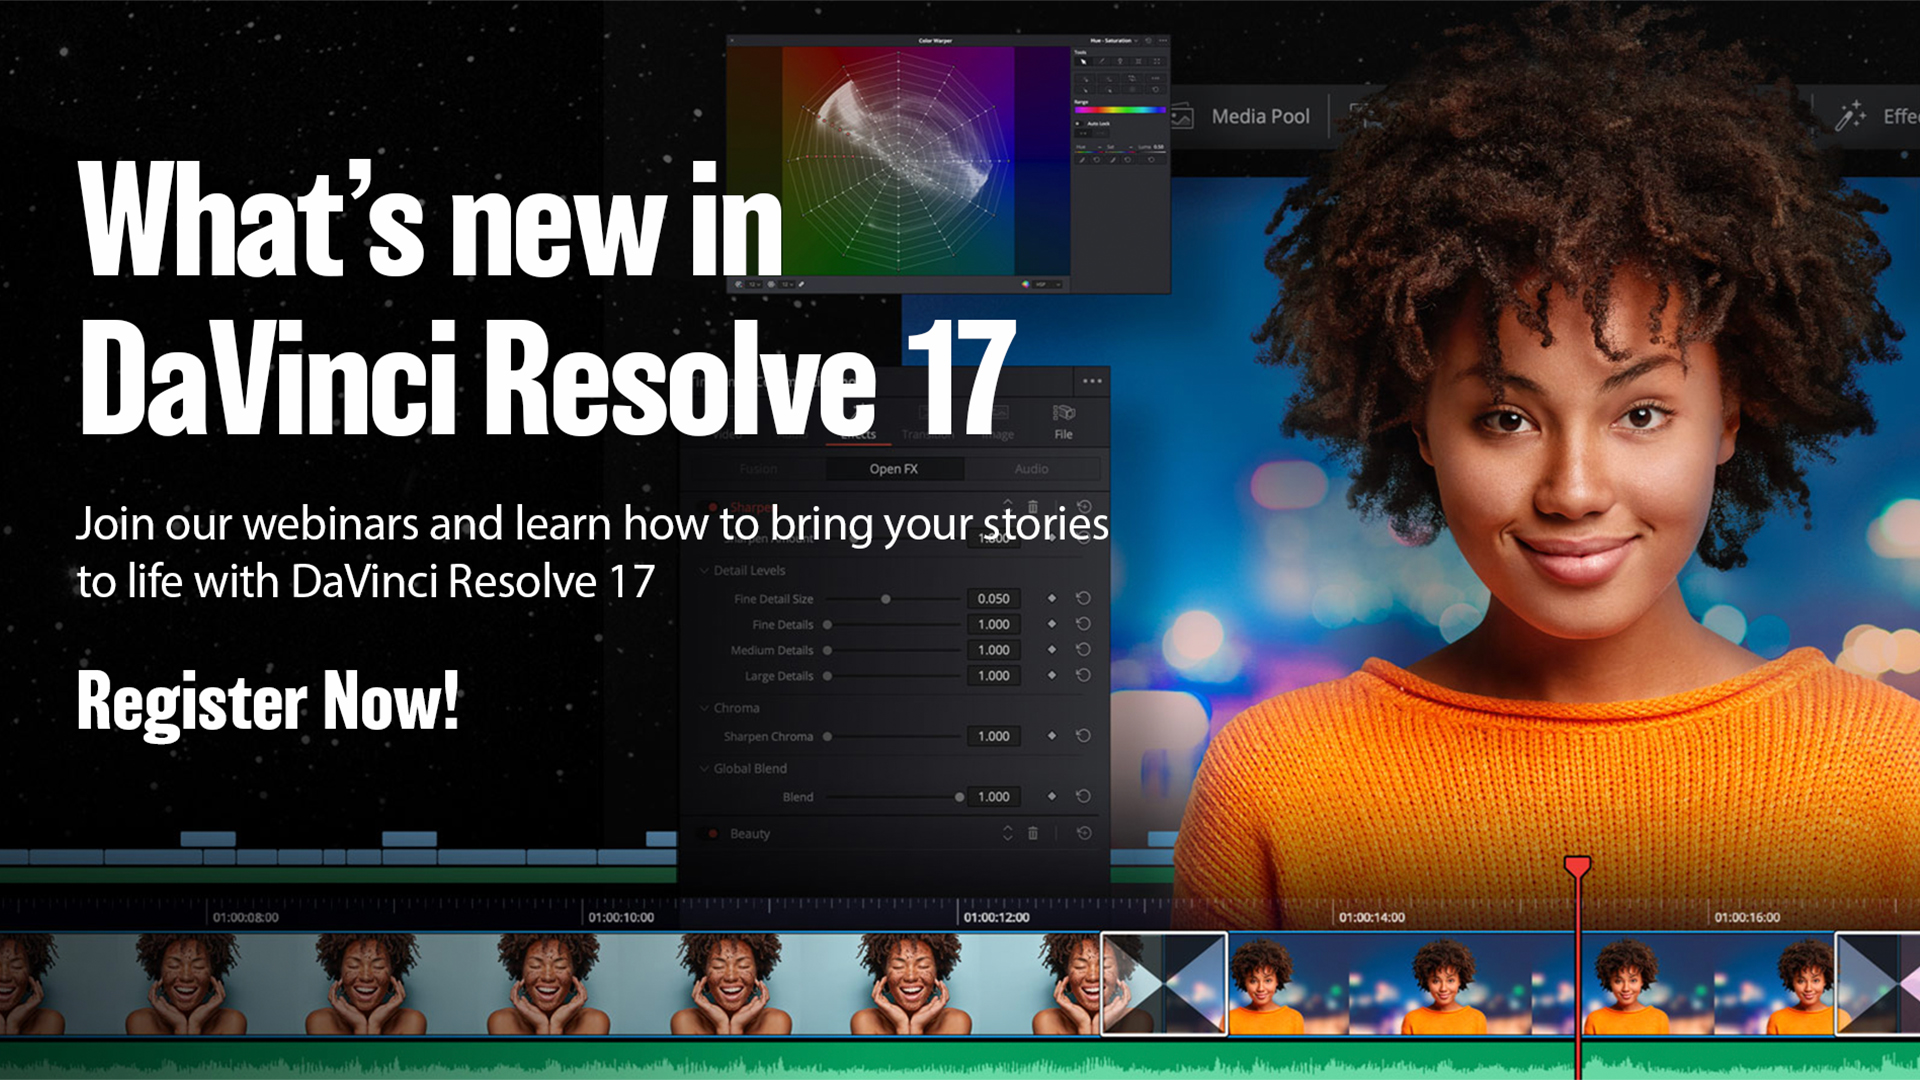
Task: Click the Media Pool picture icon
Action: coord(1183,117)
